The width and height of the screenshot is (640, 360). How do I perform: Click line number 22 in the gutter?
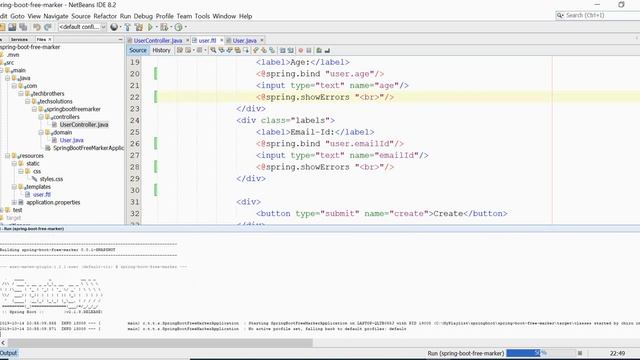pyautogui.click(x=135, y=97)
